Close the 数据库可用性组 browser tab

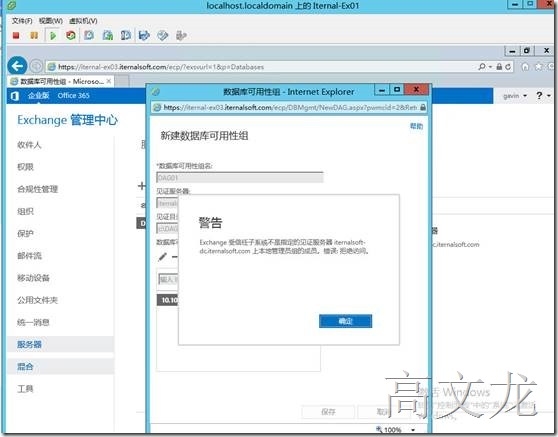click(x=109, y=81)
